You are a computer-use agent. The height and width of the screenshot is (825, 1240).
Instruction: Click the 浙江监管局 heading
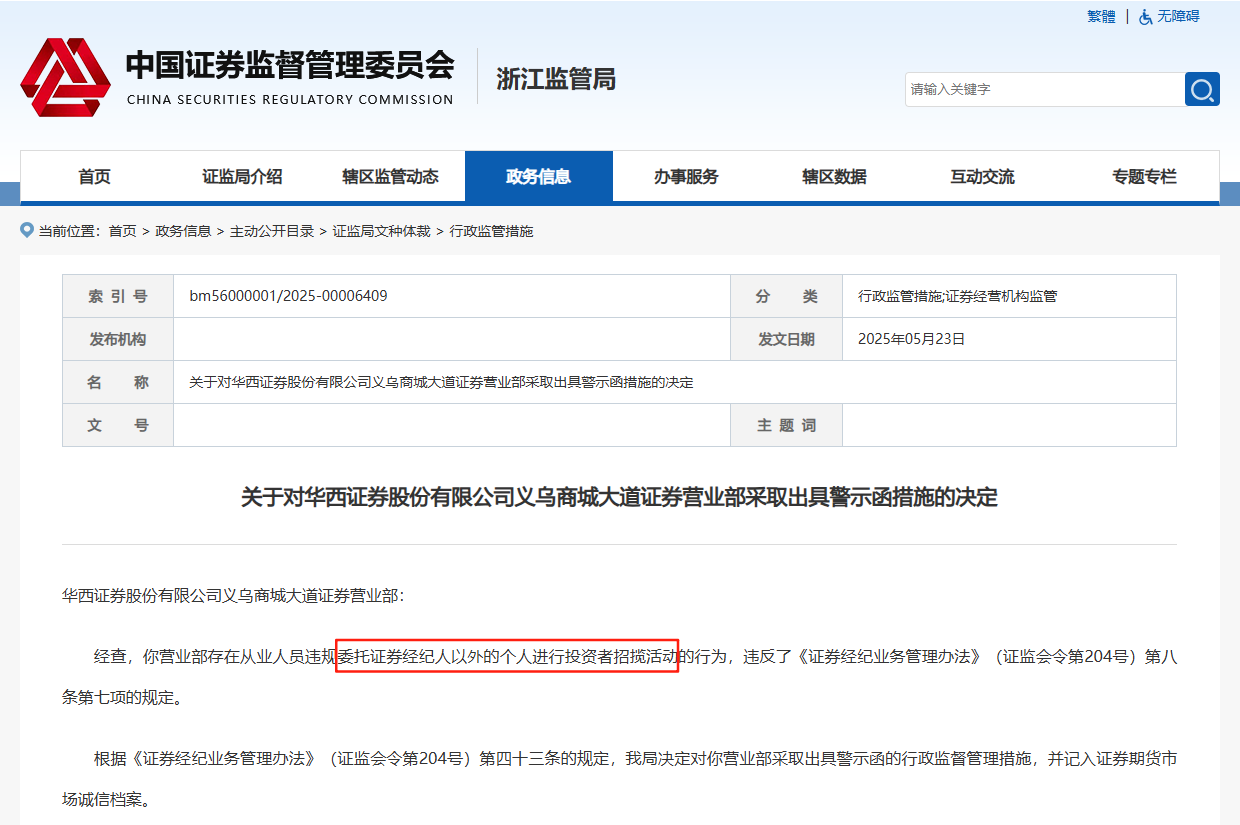coord(556,79)
